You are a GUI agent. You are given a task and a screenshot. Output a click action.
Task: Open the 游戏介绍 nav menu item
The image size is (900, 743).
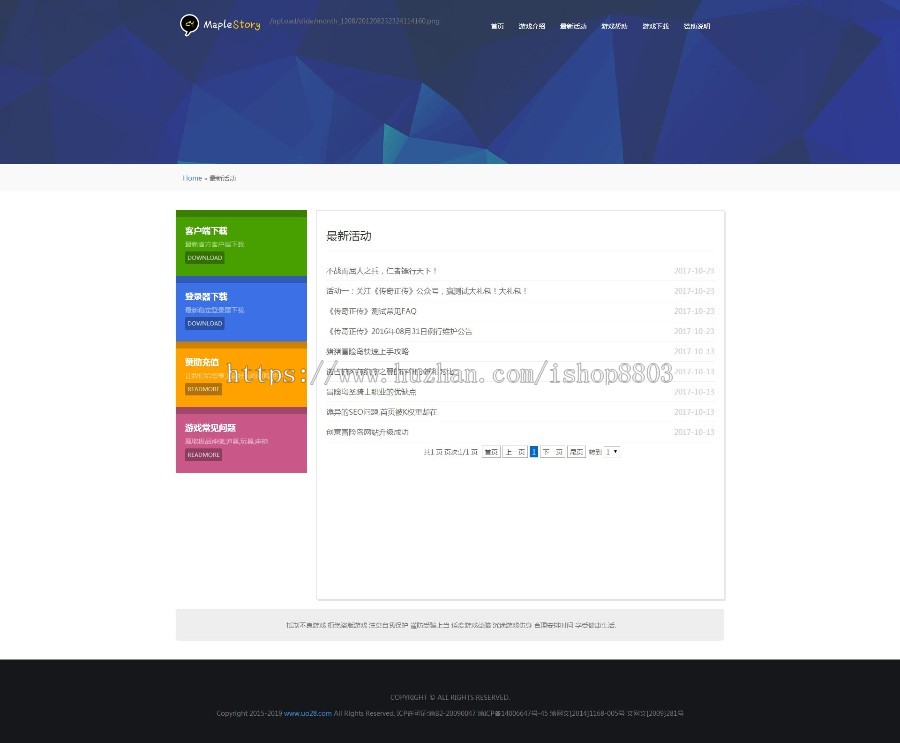[532, 26]
